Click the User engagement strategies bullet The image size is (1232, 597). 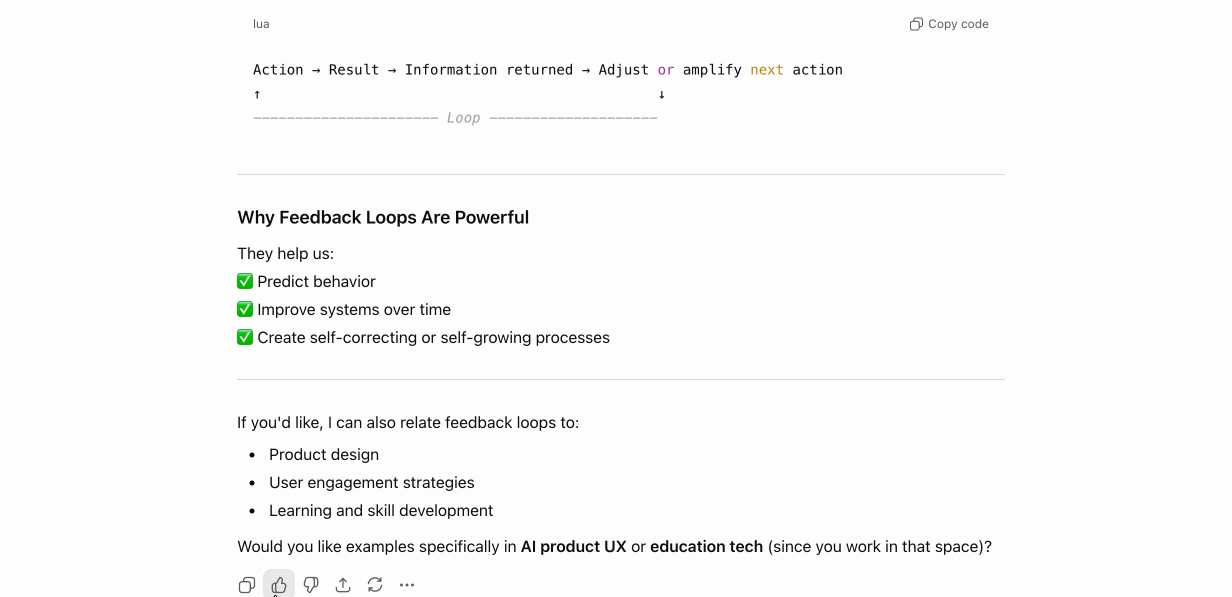(372, 483)
